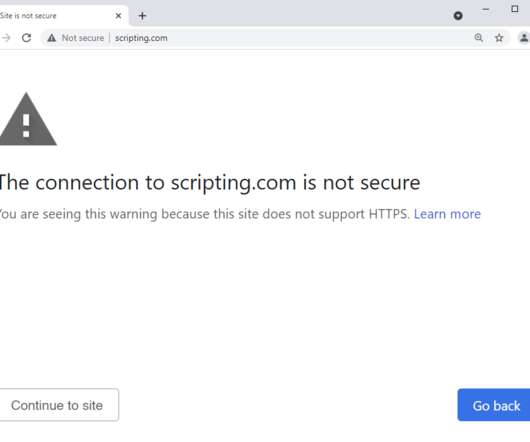Click the 'connection is not secure' heading

(x=209, y=183)
